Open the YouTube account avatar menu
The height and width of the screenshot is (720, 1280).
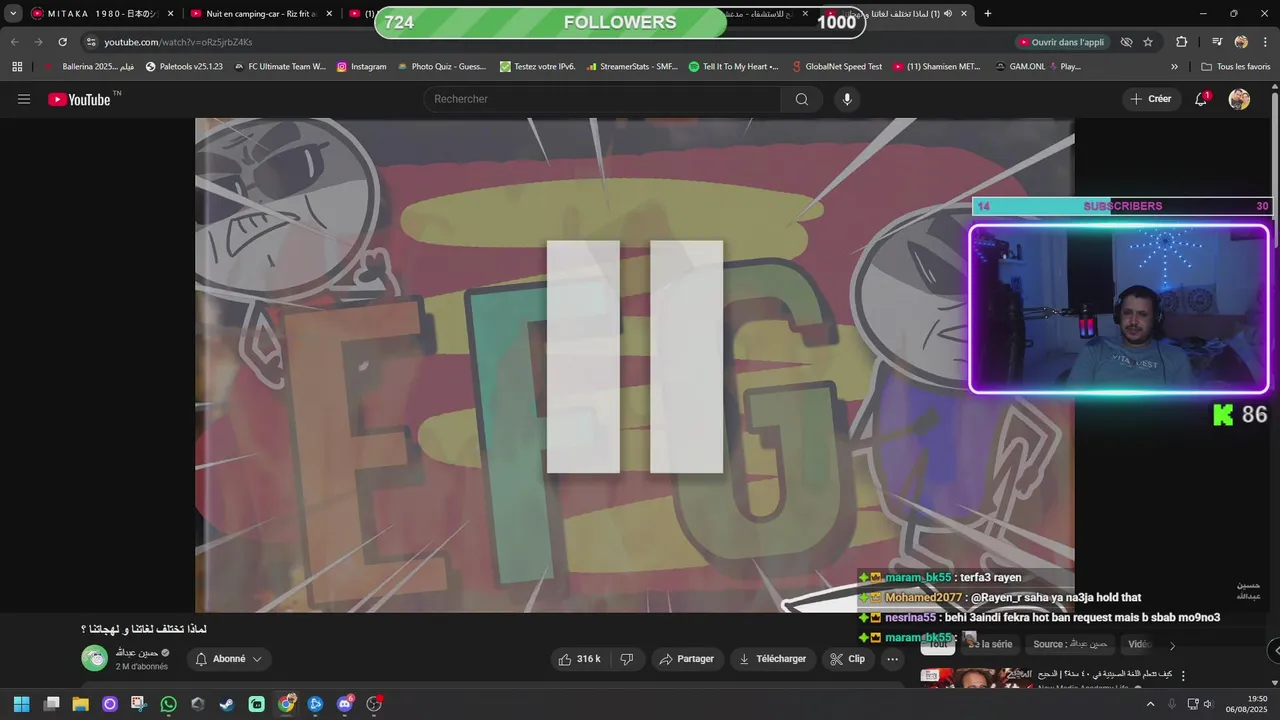(1239, 99)
